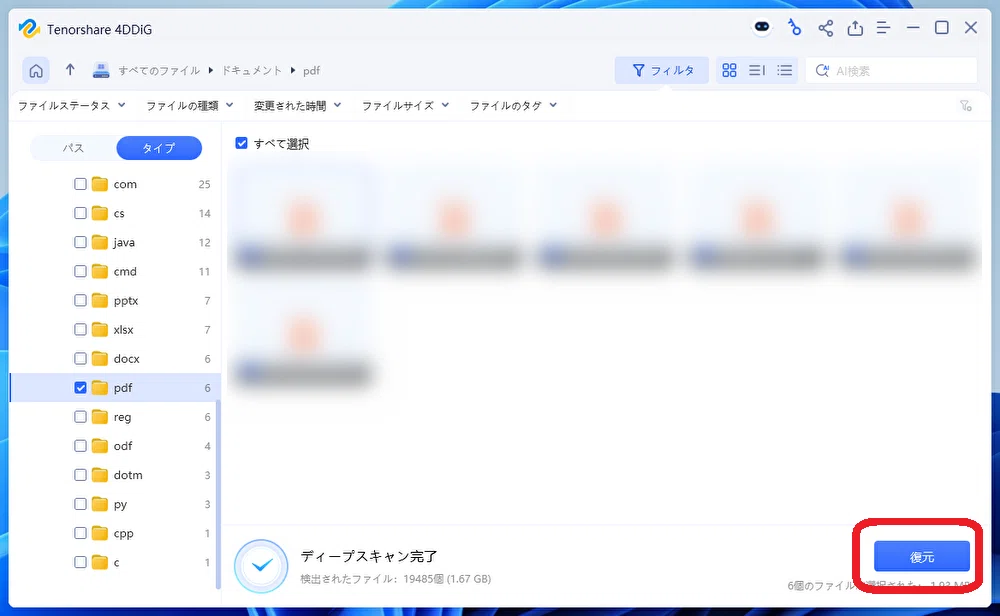Click the docx folder icon
This screenshot has height=616, width=1000.
pyautogui.click(x=99, y=358)
